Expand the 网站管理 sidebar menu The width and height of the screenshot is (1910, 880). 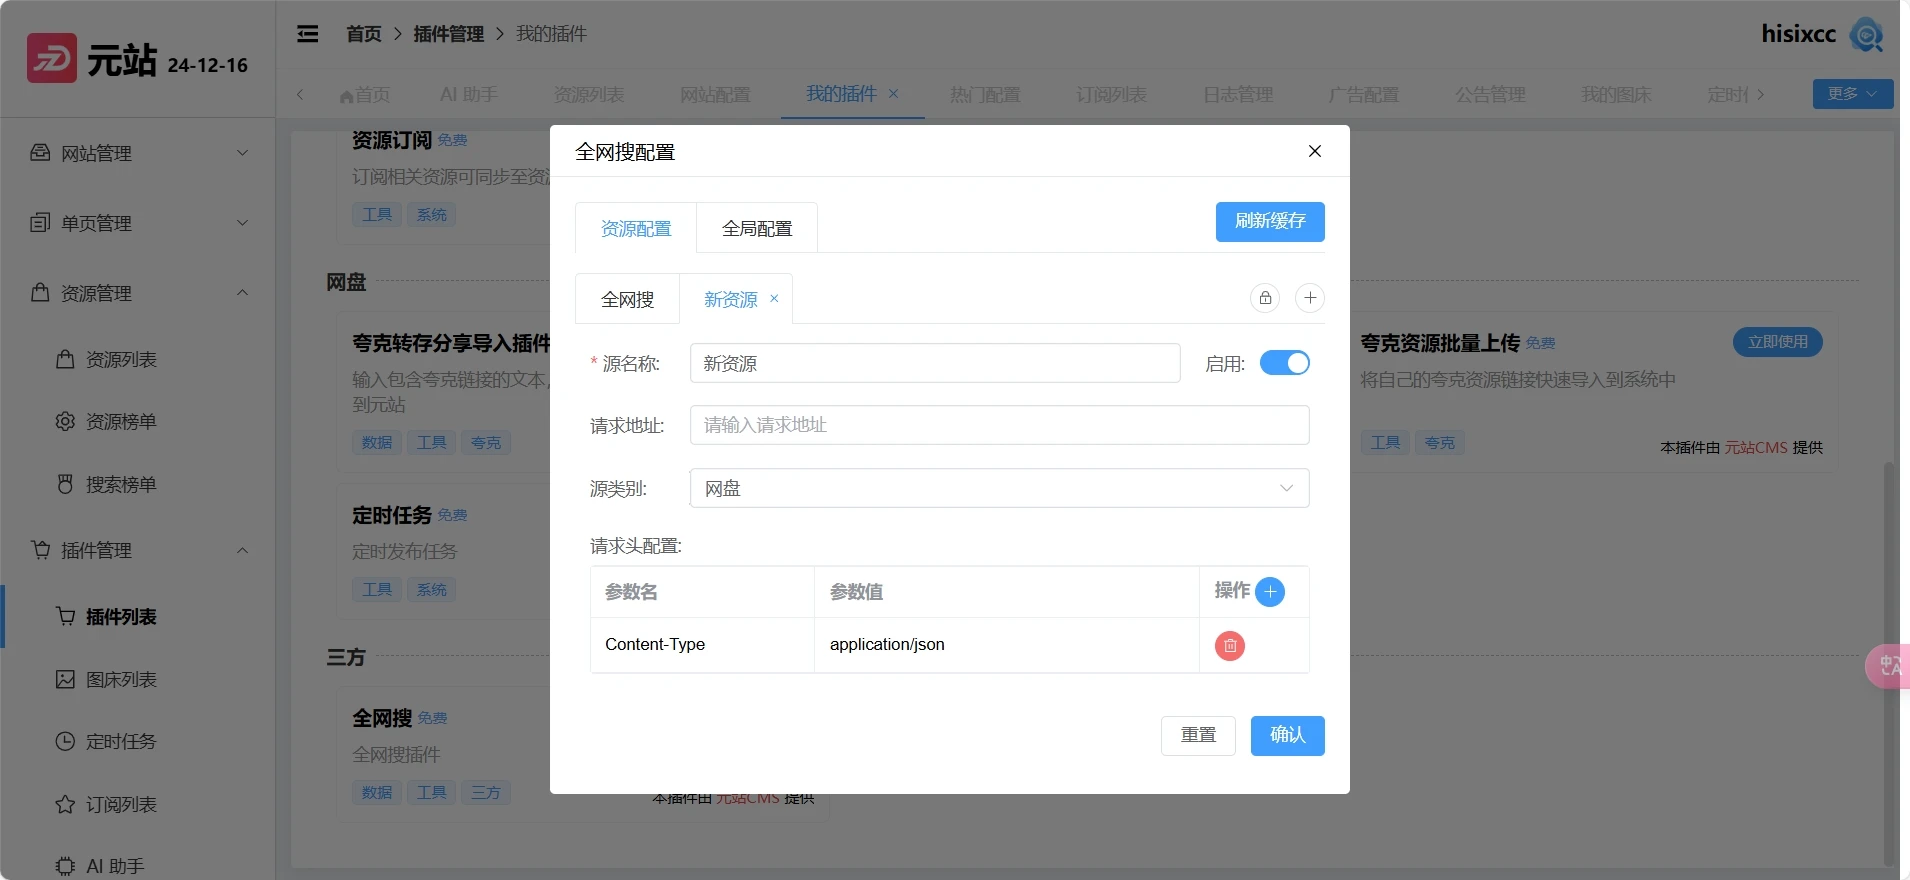click(138, 153)
